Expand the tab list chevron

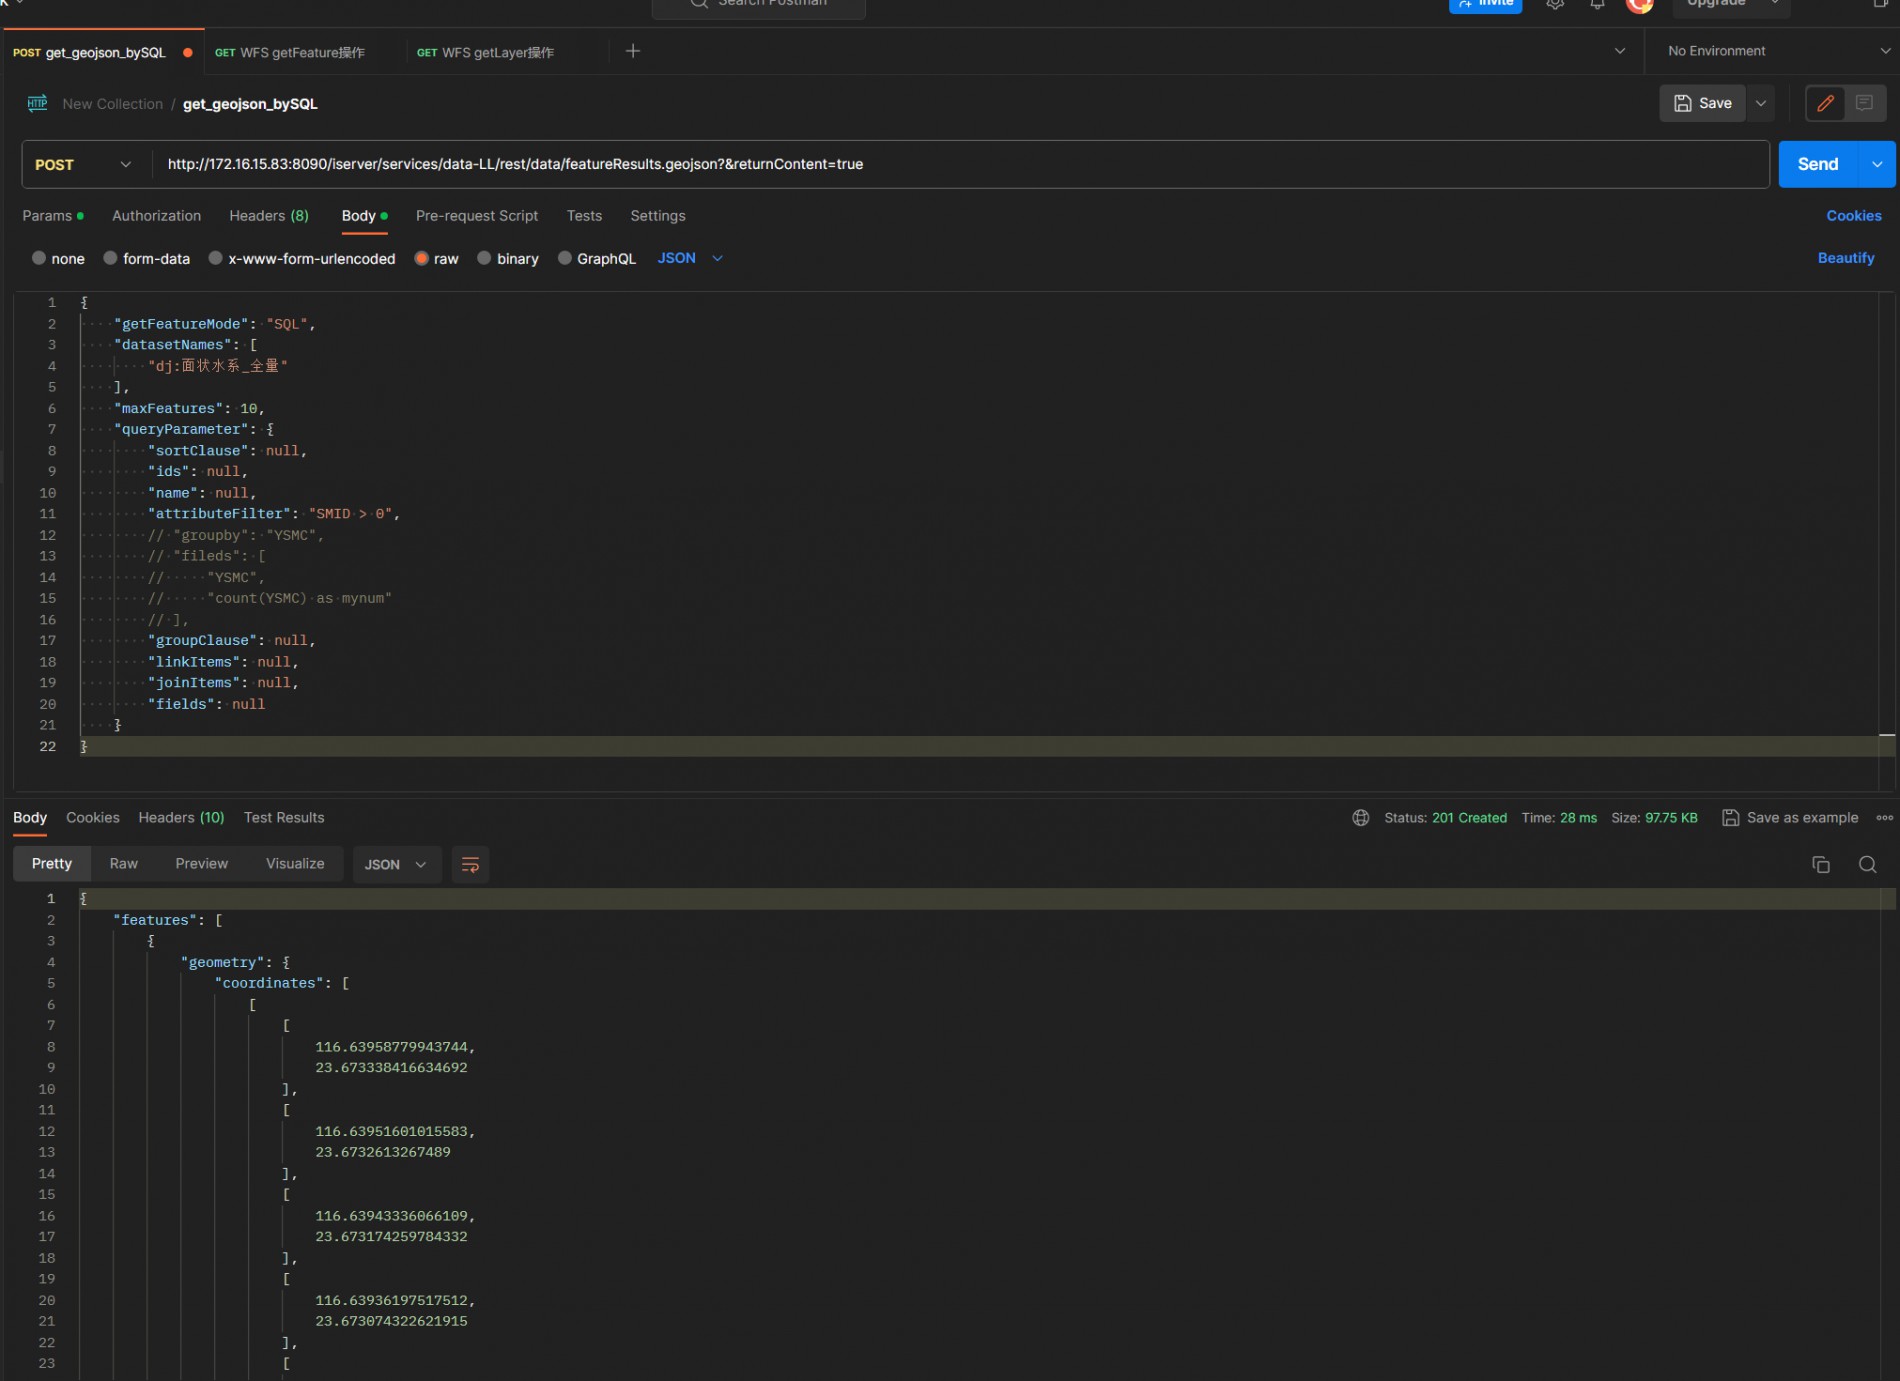coord(1619,51)
